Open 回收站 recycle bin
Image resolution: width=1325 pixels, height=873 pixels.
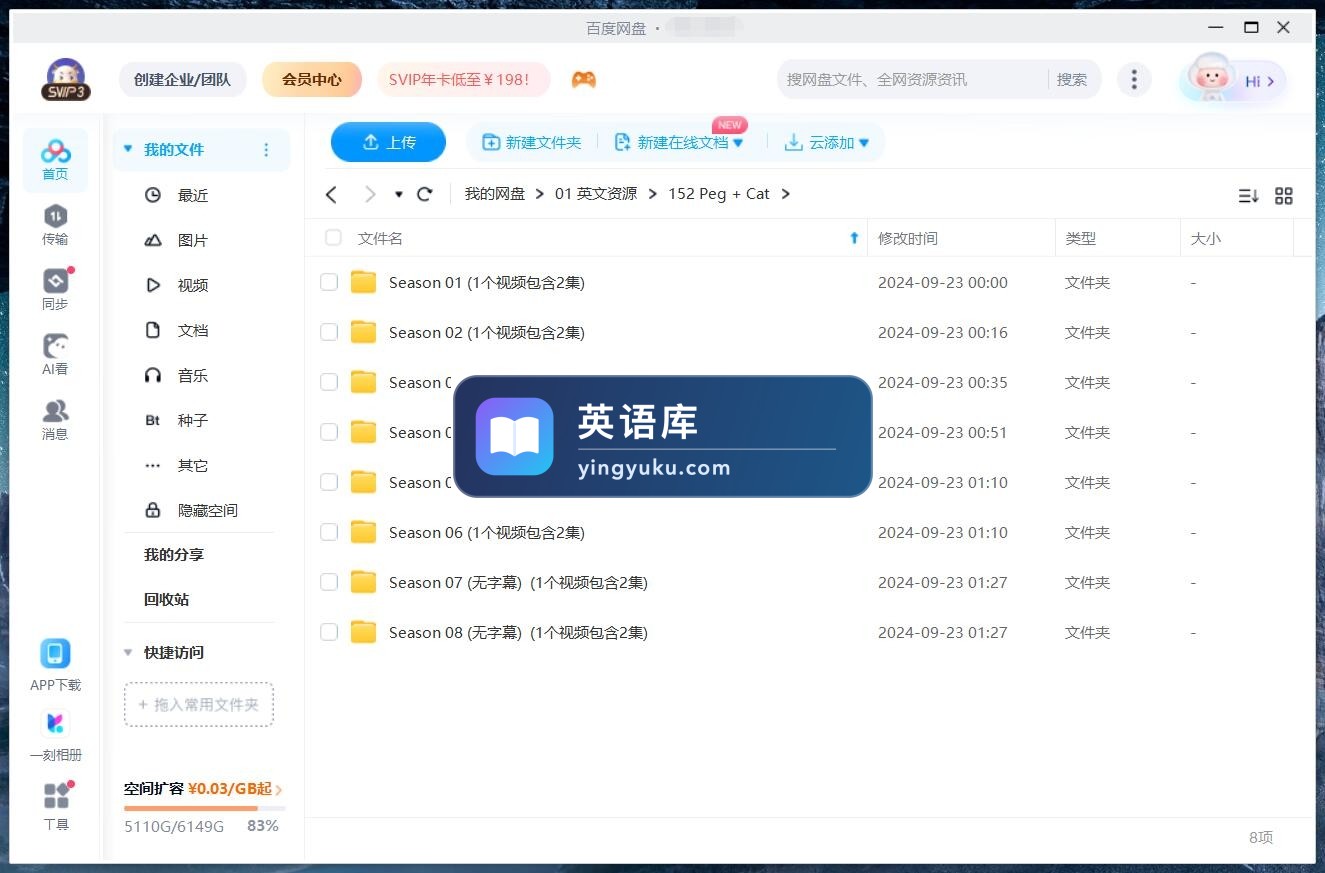(167, 600)
